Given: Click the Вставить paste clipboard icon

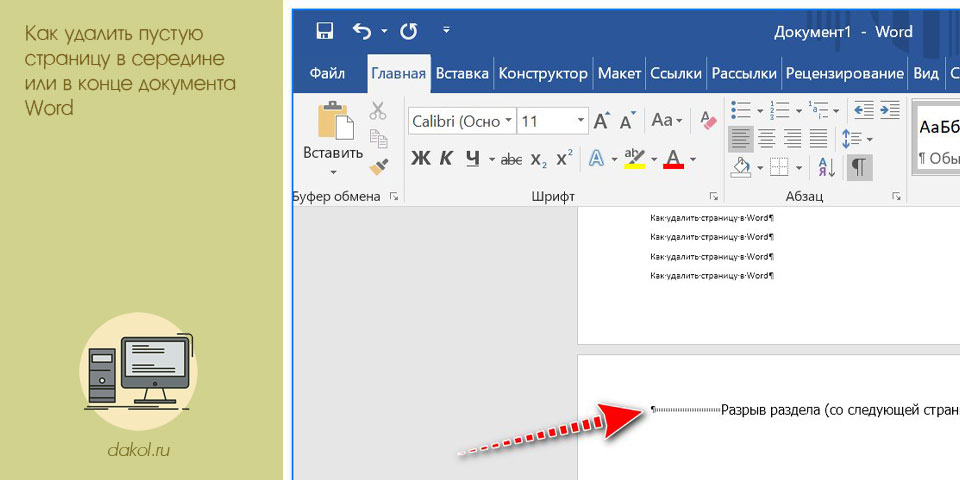Looking at the screenshot, I should pyautogui.click(x=334, y=121).
